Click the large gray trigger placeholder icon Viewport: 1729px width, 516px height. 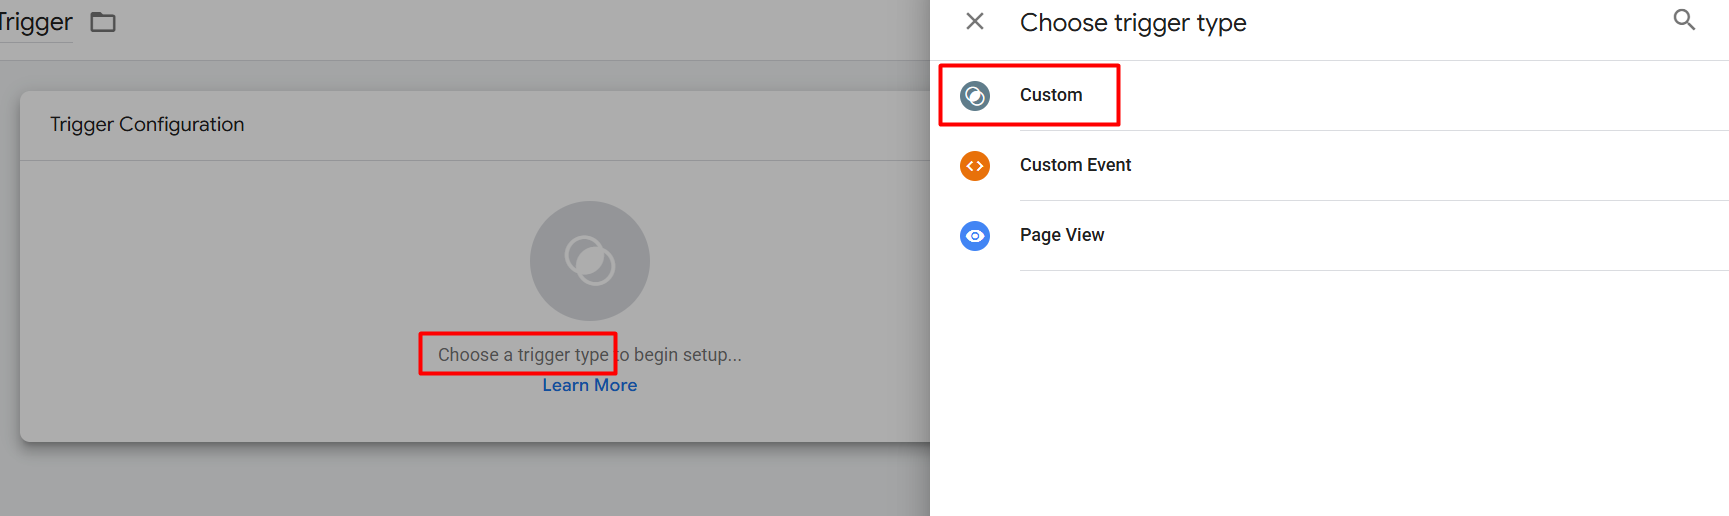click(589, 260)
